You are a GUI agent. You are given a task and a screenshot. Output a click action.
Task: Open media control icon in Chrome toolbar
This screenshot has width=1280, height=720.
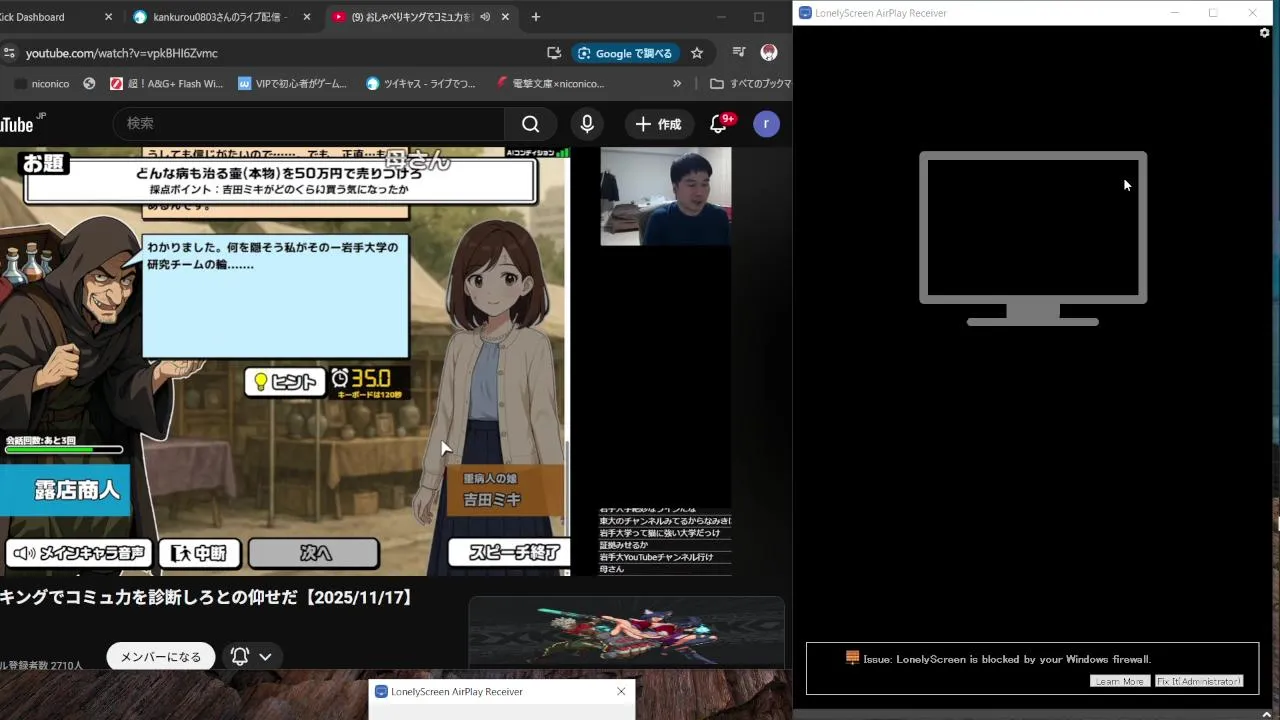[x=739, y=53]
